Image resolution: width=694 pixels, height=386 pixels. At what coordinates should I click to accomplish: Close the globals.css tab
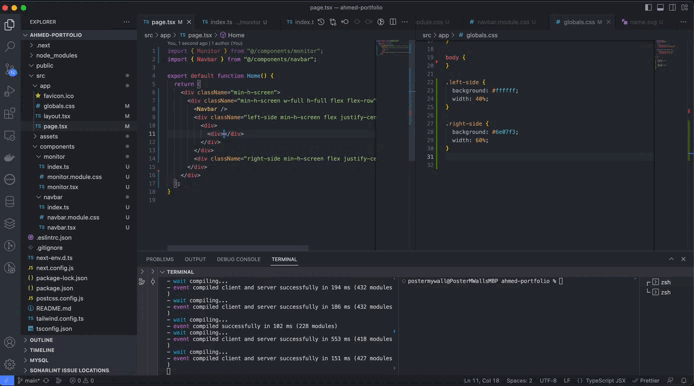click(609, 22)
